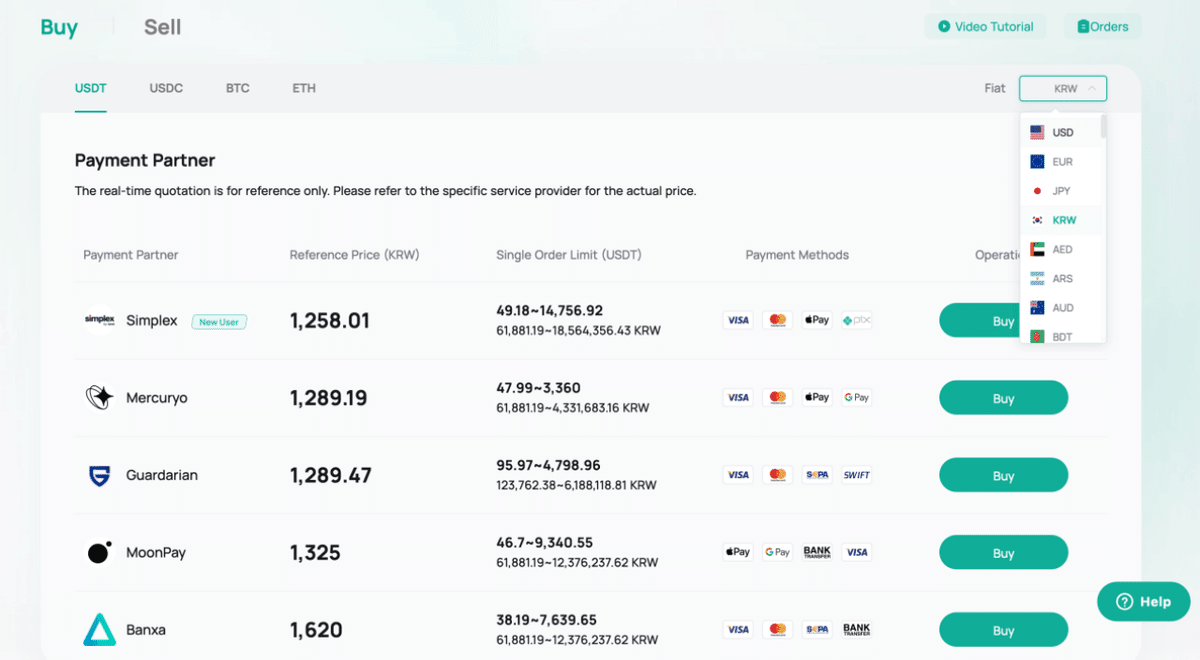Click the Simplex partner logo

pos(100,320)
